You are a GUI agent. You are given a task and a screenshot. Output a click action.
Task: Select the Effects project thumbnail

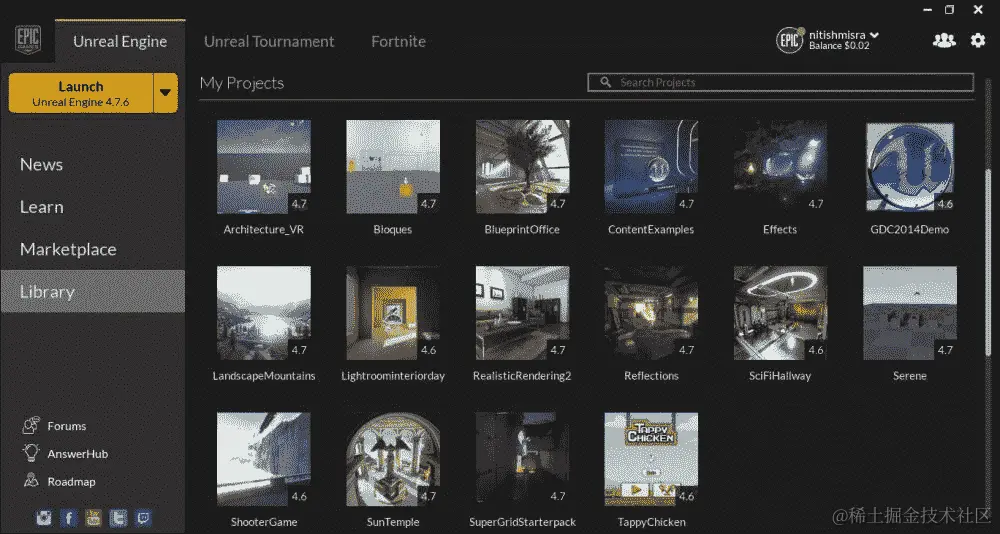click(x=781, y=167)
